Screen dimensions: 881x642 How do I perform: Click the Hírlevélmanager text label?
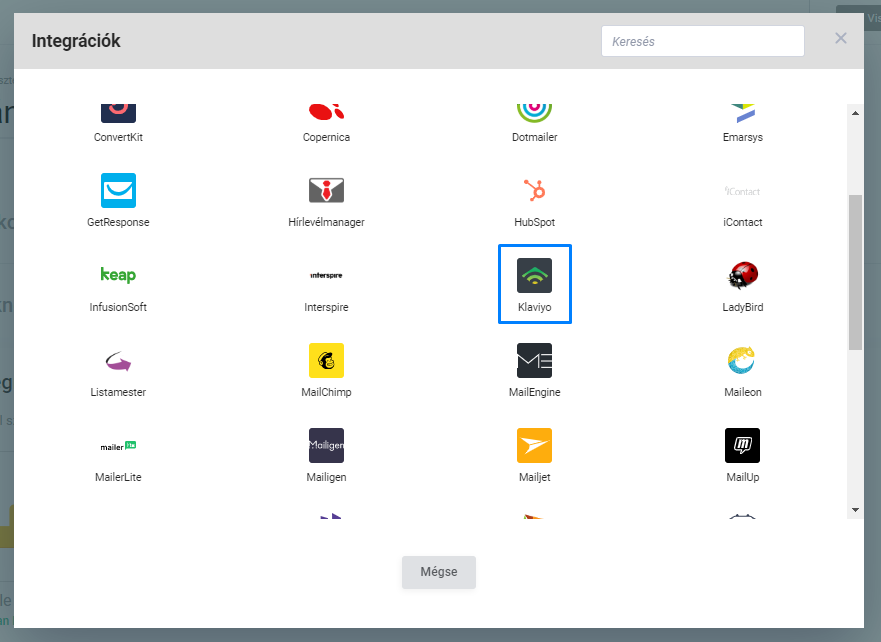(x=326, y=222)
